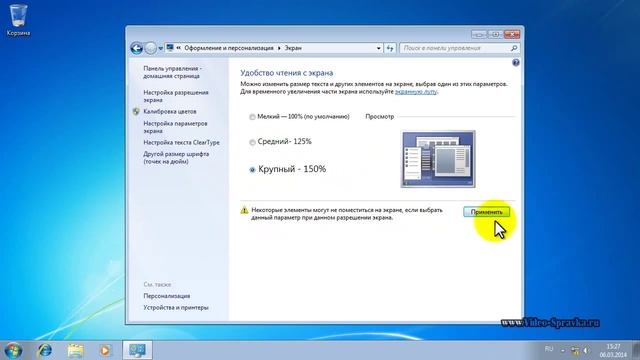640x360 pixels.
Task: Open Help via the blue question mark icon
Action: (516, 62)
